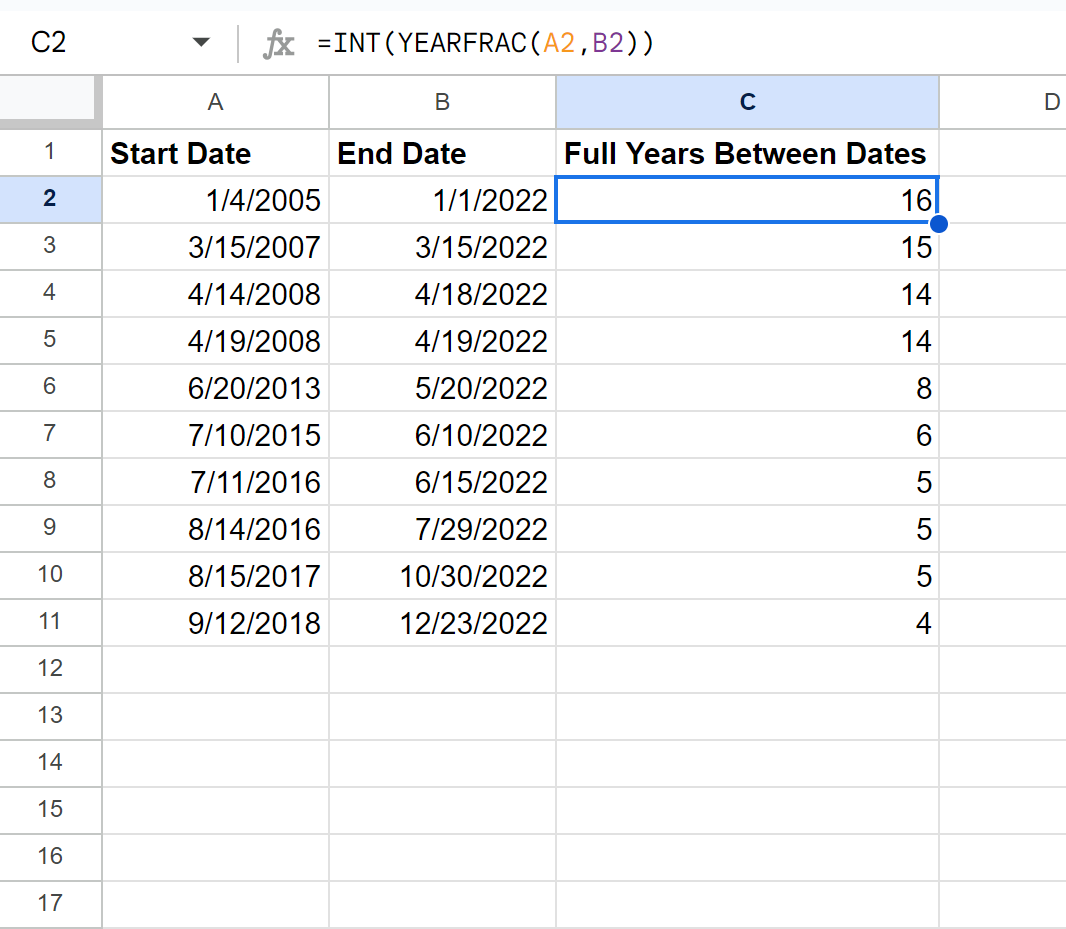Select column C header
This screenshot has height=929, width=1066.
click(747, 102)
